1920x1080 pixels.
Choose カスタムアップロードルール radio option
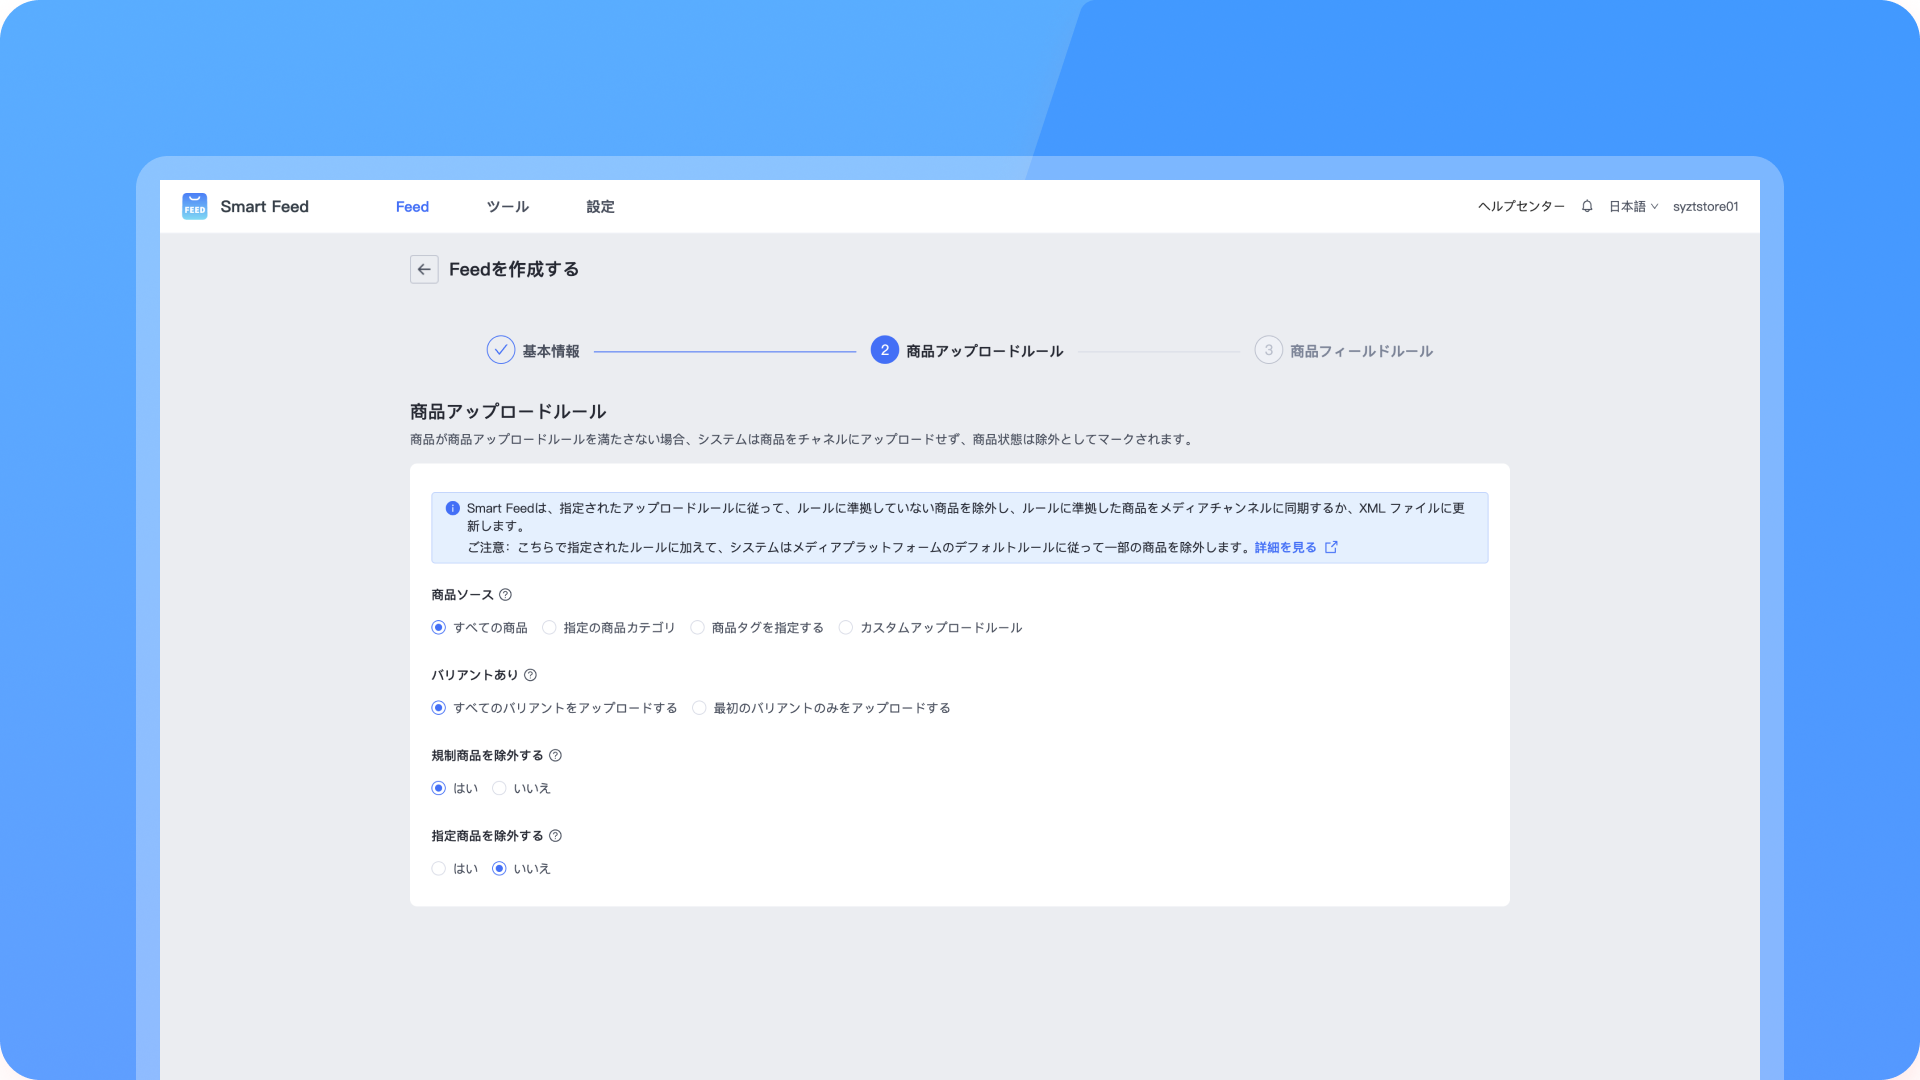pos(846,628)
